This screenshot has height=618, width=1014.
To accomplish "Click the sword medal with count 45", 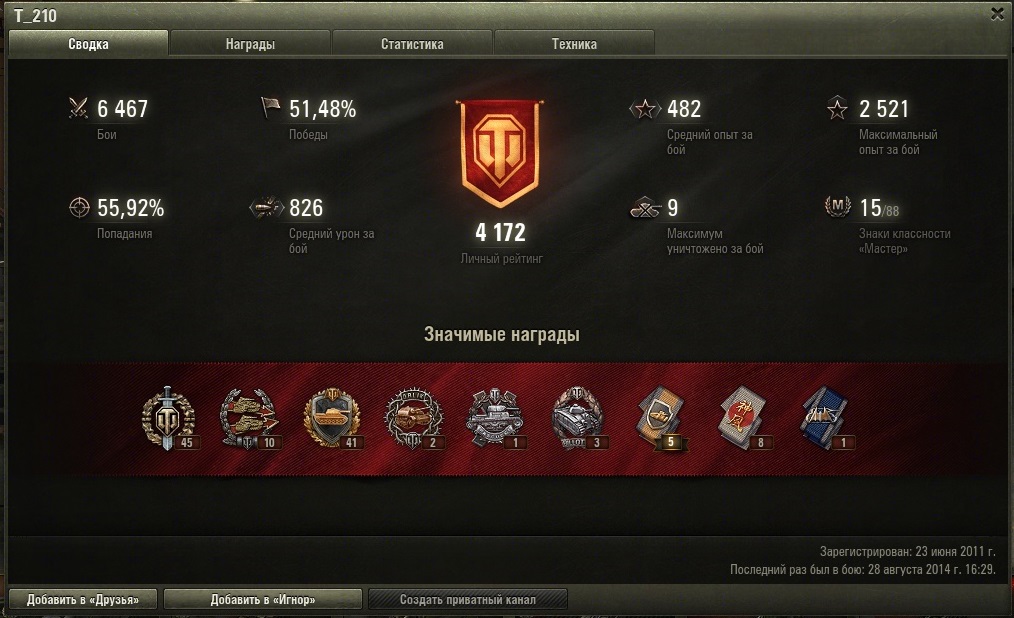I will coord(168,418).
